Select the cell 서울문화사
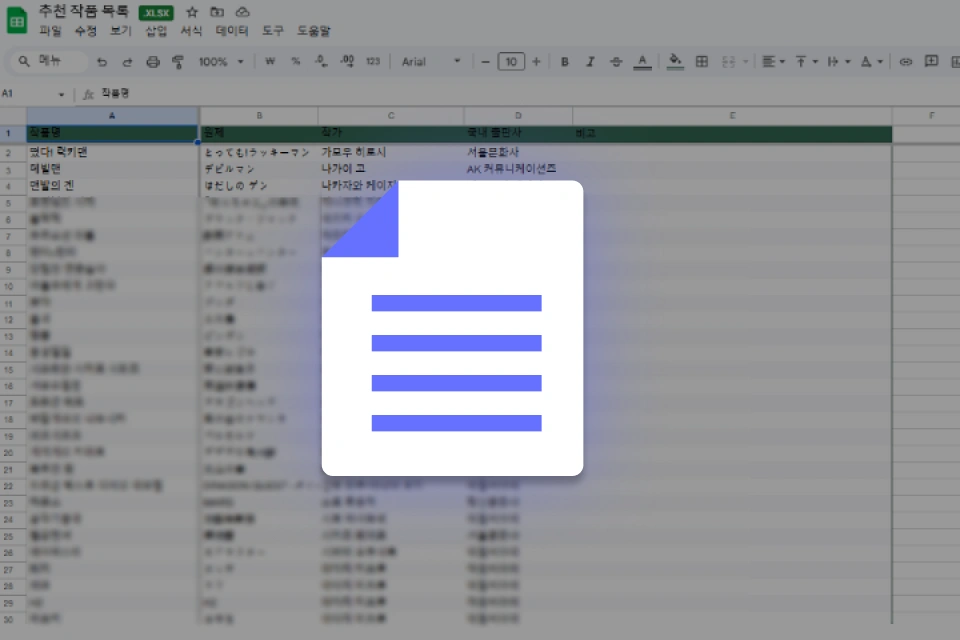This screenshot has height=640, width=960. [518, 152]
